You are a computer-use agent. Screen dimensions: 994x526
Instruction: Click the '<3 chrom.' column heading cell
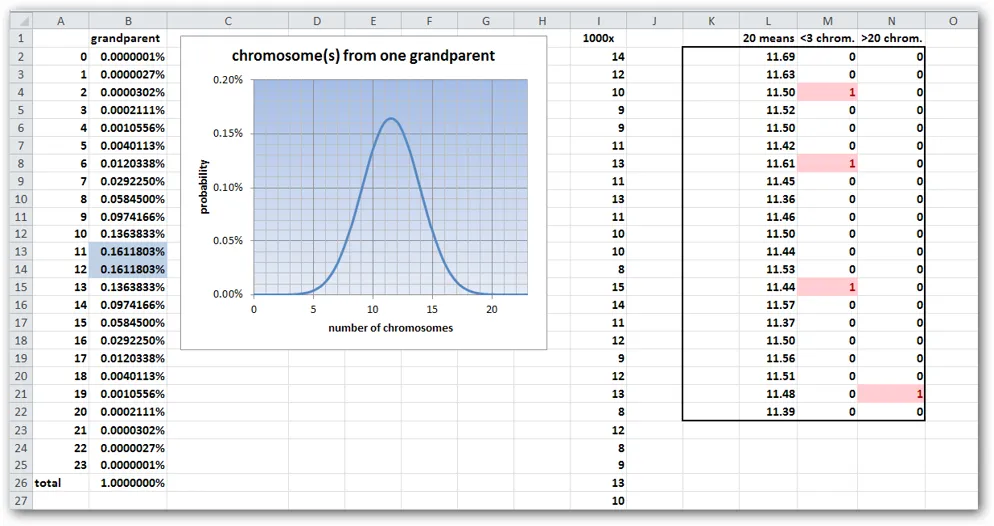click(x=827, y=39)
